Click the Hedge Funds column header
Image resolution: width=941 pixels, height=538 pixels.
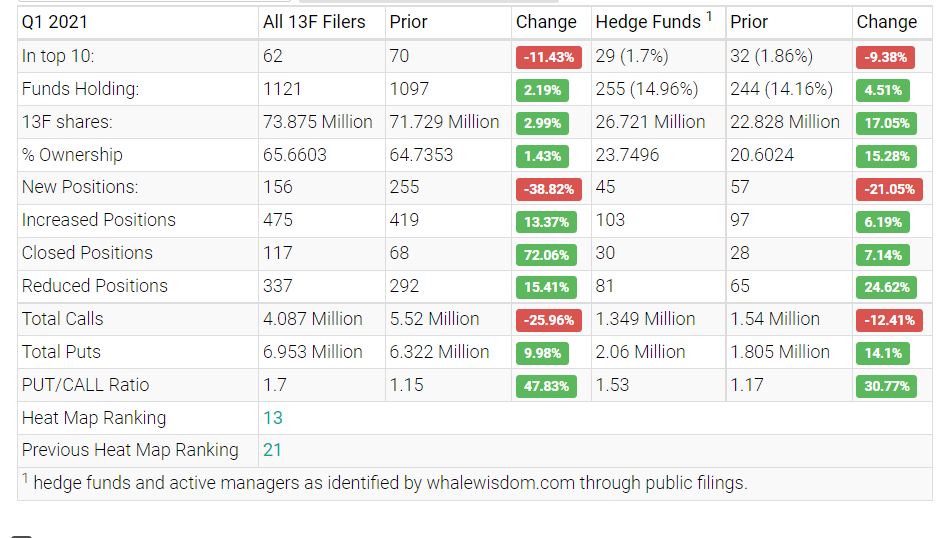point(649,22)
